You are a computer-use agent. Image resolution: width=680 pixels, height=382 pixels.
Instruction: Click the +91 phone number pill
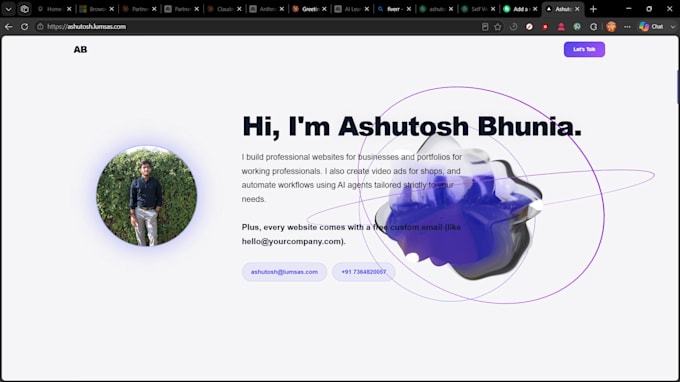tap(363, 272)
